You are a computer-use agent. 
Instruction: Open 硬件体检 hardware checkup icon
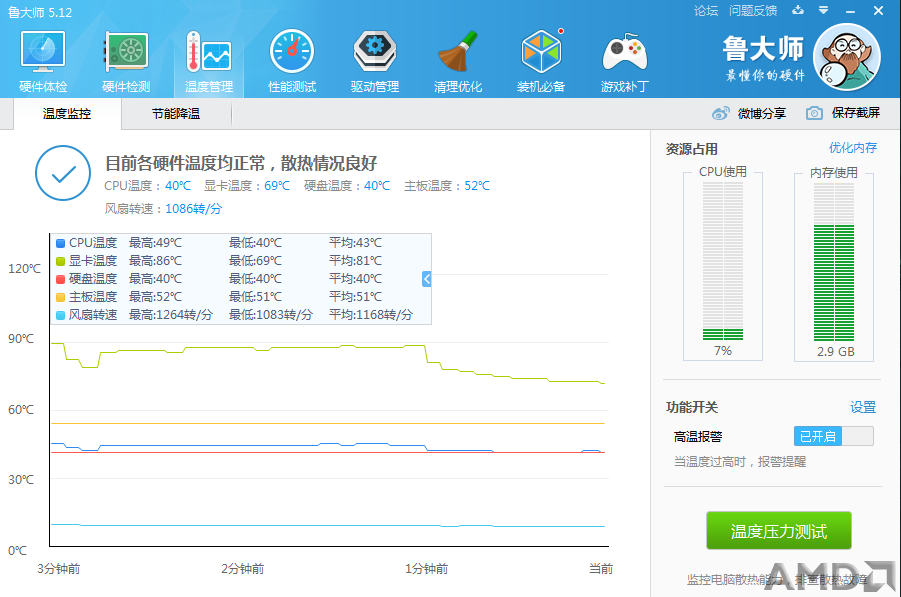click(x=43, y=52)
